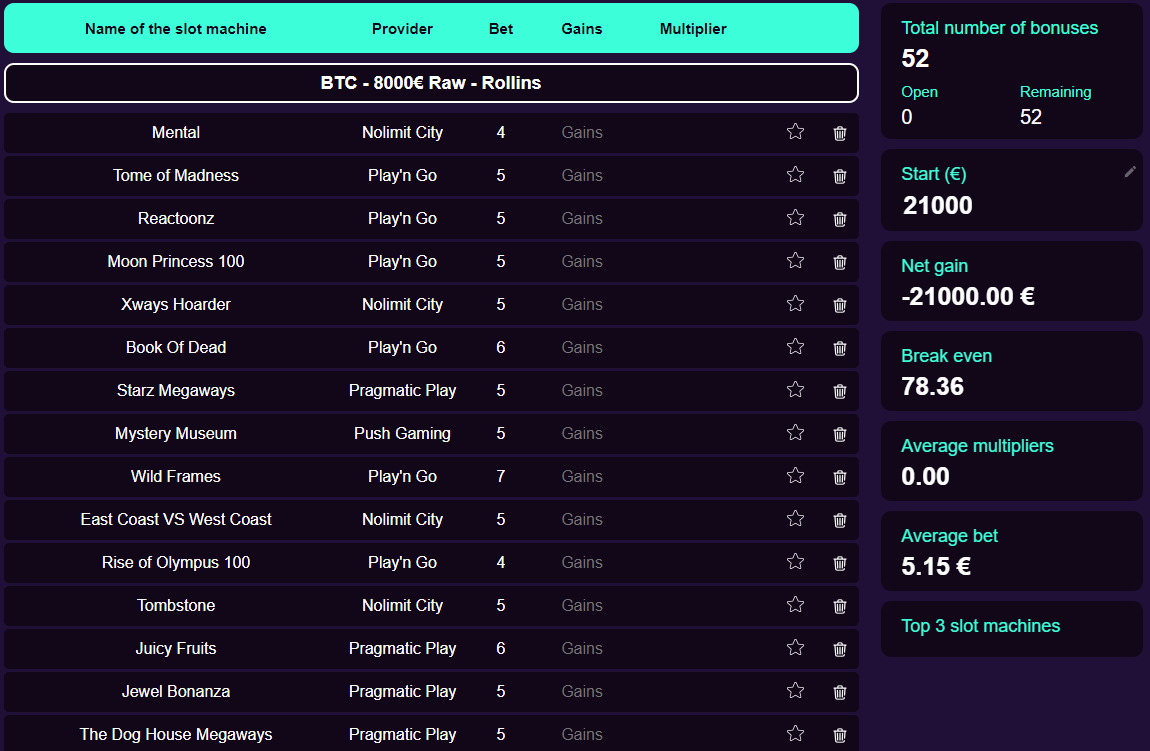This screenshot has width=1150, height=751.
Task: Remove Mystery Museum via trash icon
Action: pyautogui.click(x=840, y=434)
